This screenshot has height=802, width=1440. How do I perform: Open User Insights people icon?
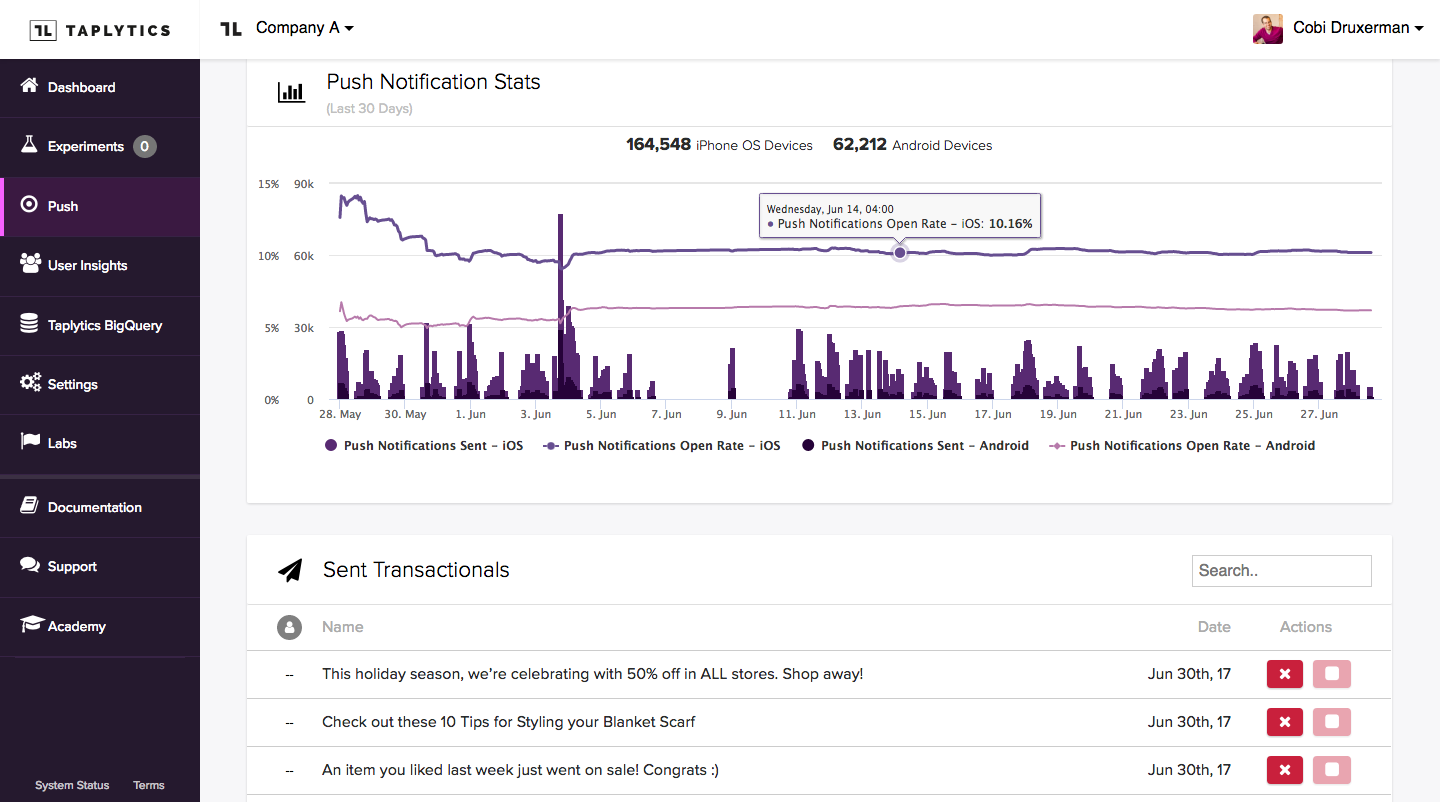30,264
